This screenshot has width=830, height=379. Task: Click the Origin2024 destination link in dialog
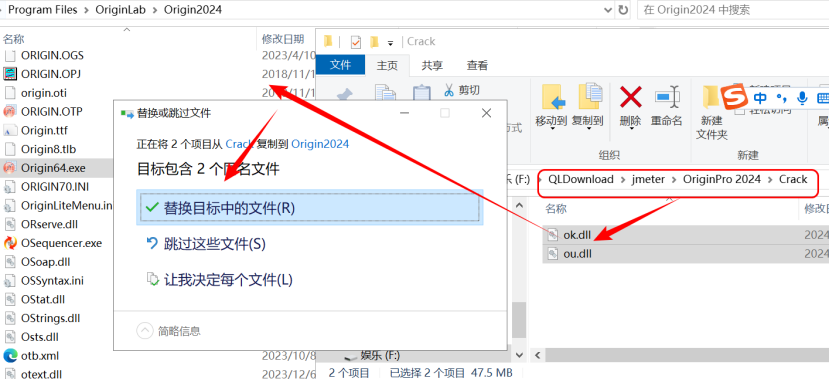coord(320,143)
